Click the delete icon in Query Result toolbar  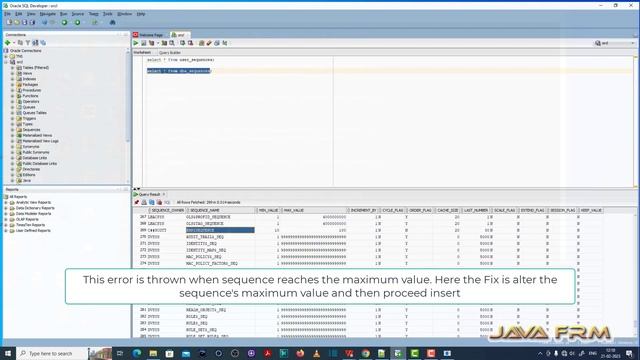point(160,202)
